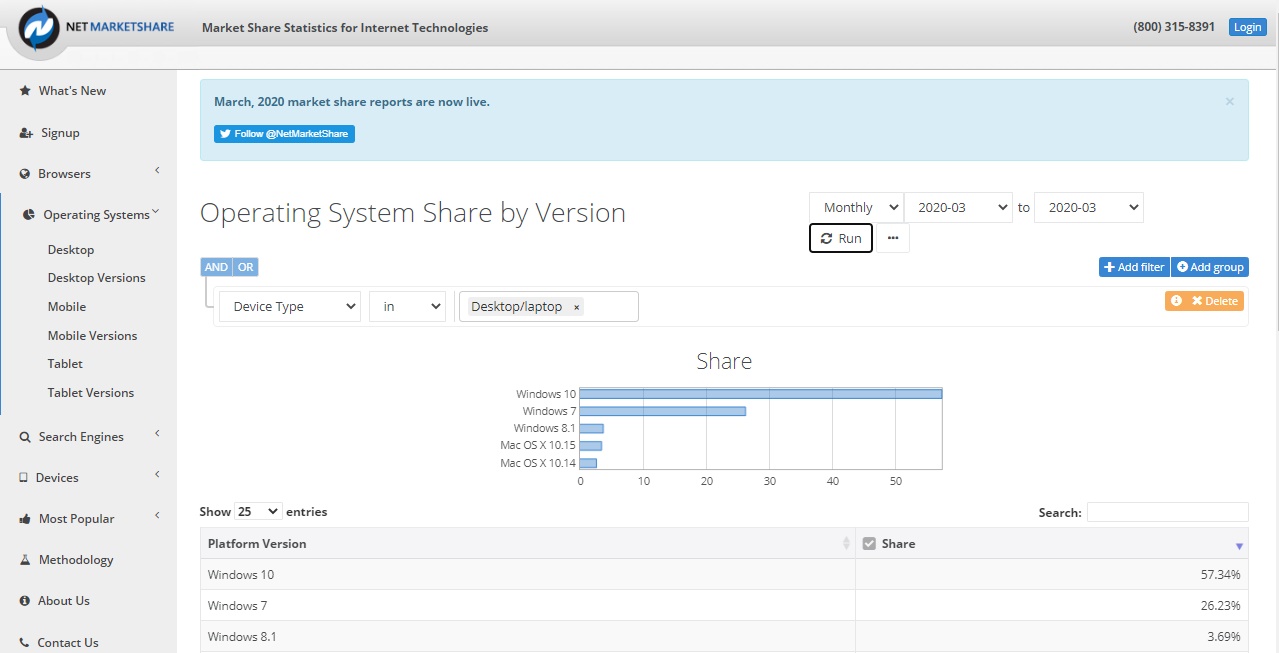Open Tablet Versions in sidebar
This screenshot has height=653, width=1279.
point(91,393)
